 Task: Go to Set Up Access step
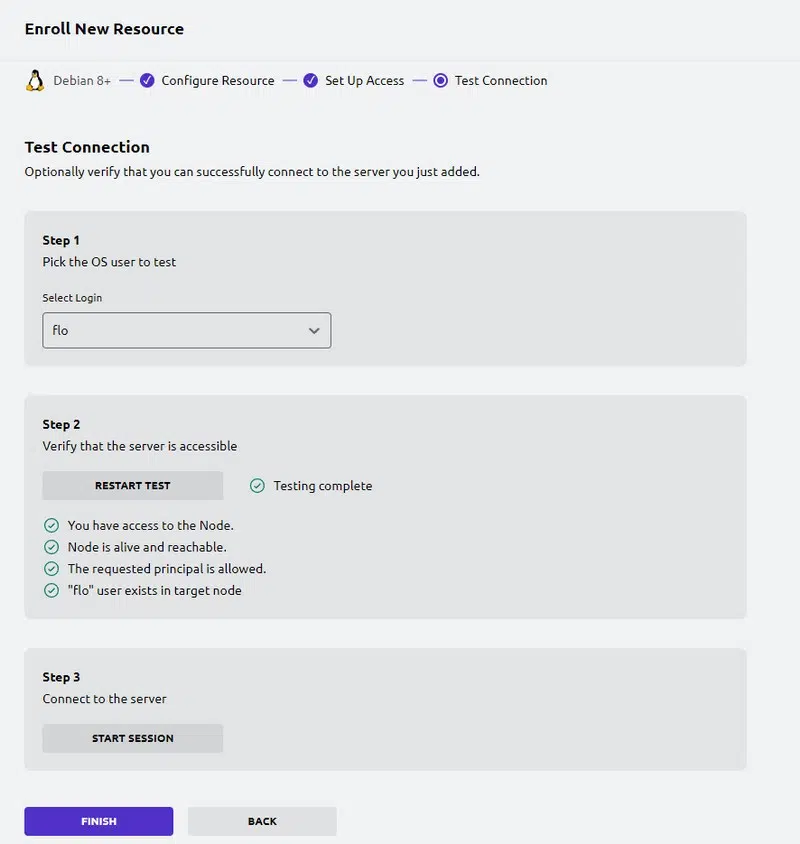tap(364, 81)
